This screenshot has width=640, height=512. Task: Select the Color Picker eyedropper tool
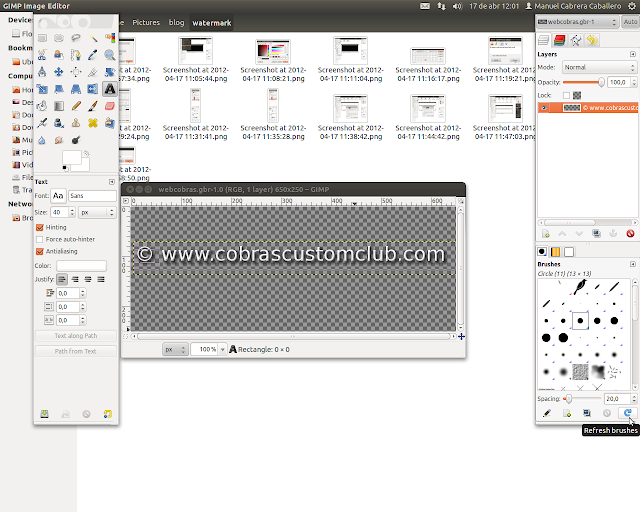[93, 55]
